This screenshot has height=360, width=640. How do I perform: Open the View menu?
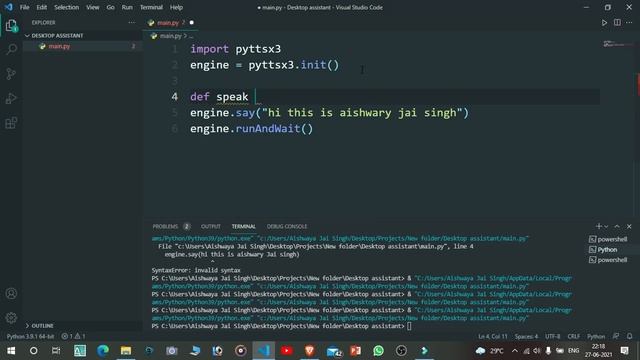point(93,7)
